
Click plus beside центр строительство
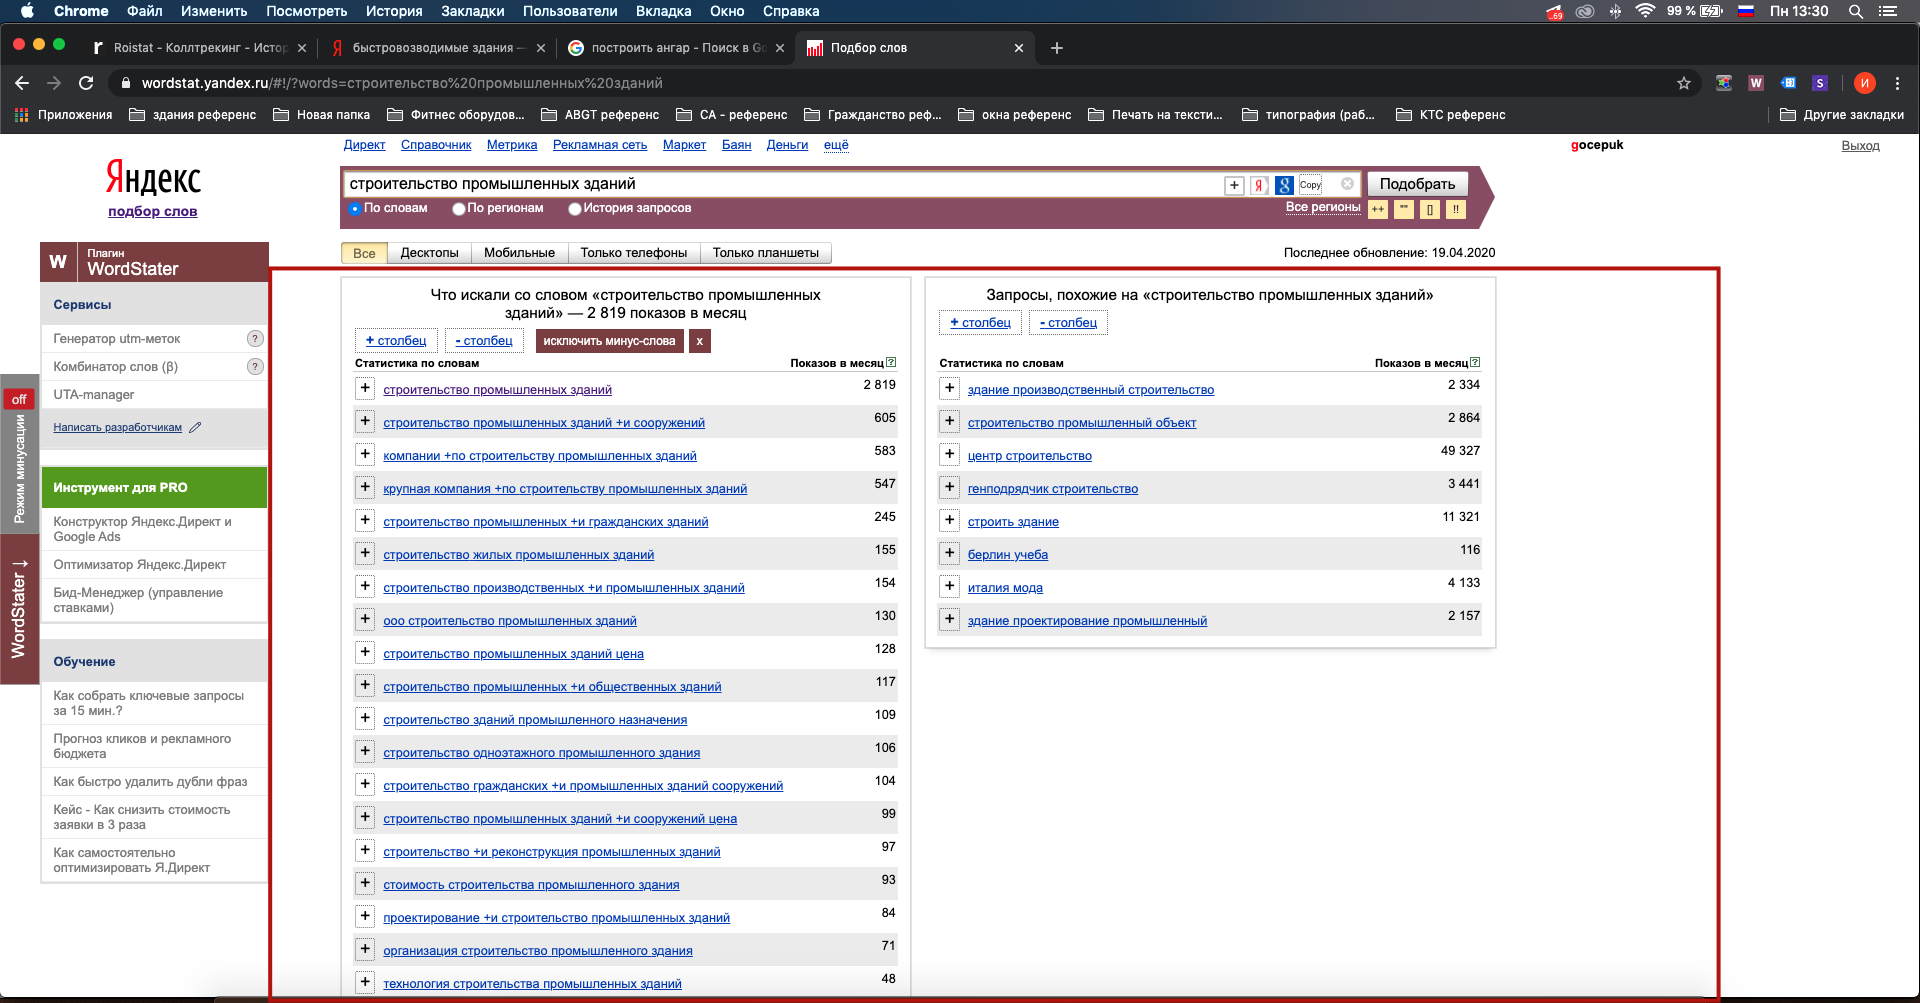coord(950,454)
